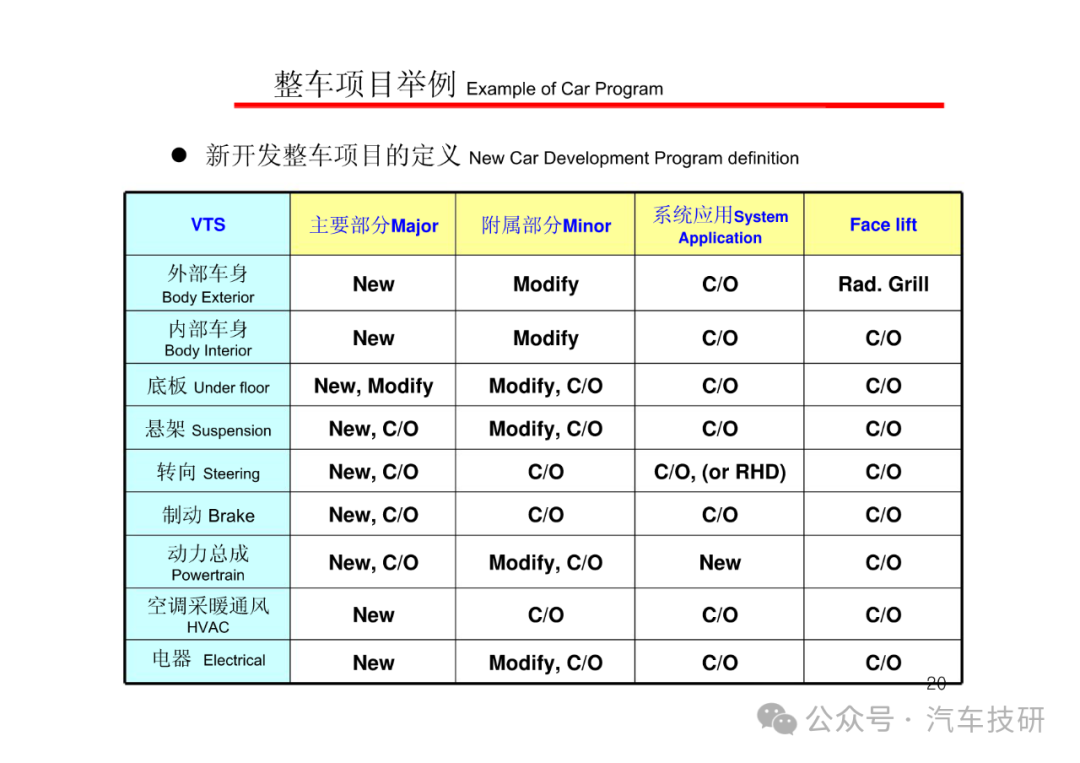Select "Modify" in Body Exterior Minor cell

(x=546, y=284)
